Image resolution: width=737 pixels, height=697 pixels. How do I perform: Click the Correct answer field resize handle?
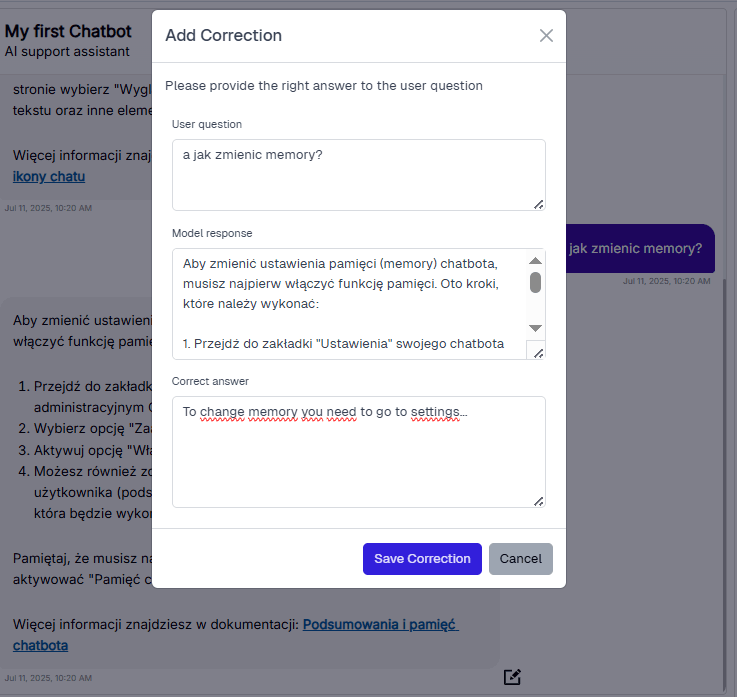(x=538, y=500)
